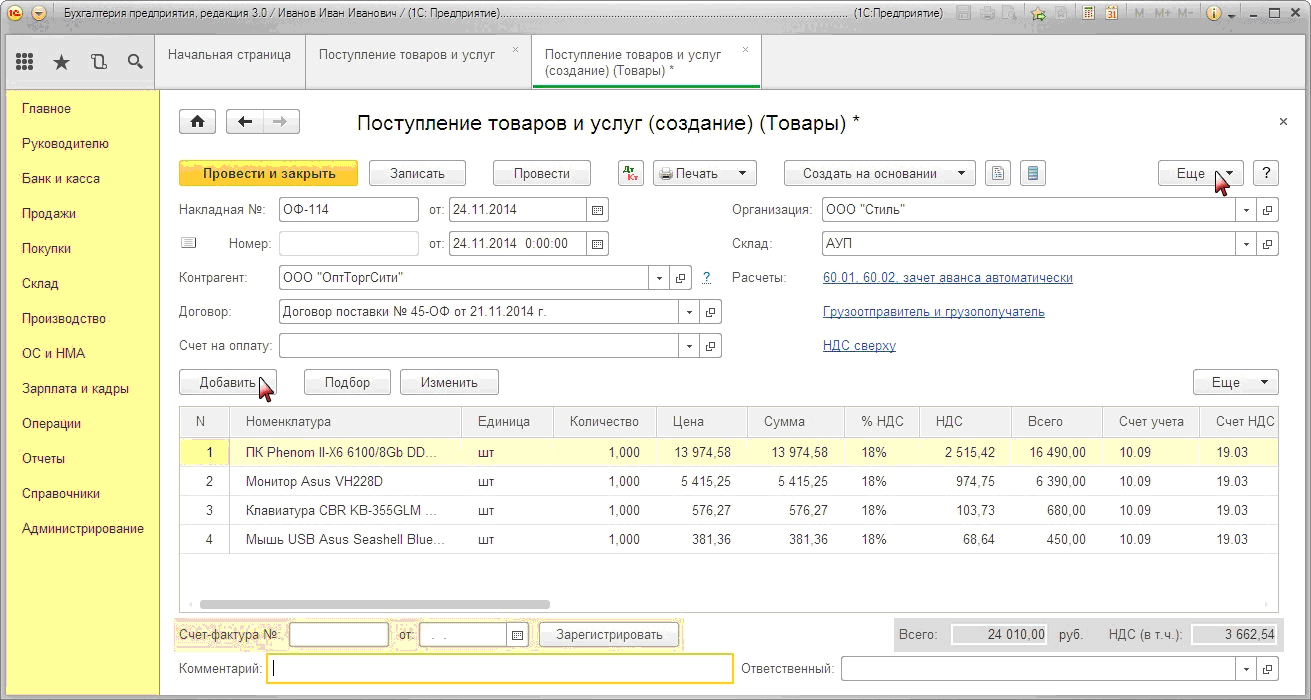The image size is (1311, 700).
Task: Click the Счет-фактура № input field
Action: coord(338,635)
